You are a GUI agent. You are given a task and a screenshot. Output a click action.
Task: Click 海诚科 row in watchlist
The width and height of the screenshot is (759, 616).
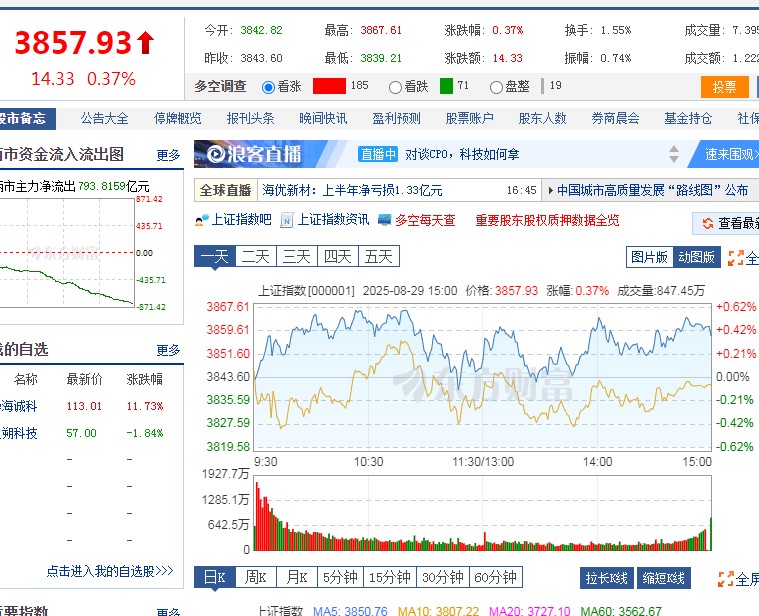pyautogui.click(x=92, y=406)
